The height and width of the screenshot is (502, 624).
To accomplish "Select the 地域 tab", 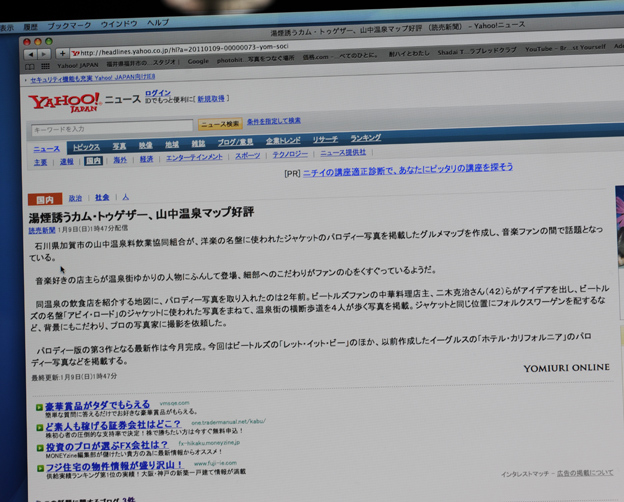I will (172, 145).
